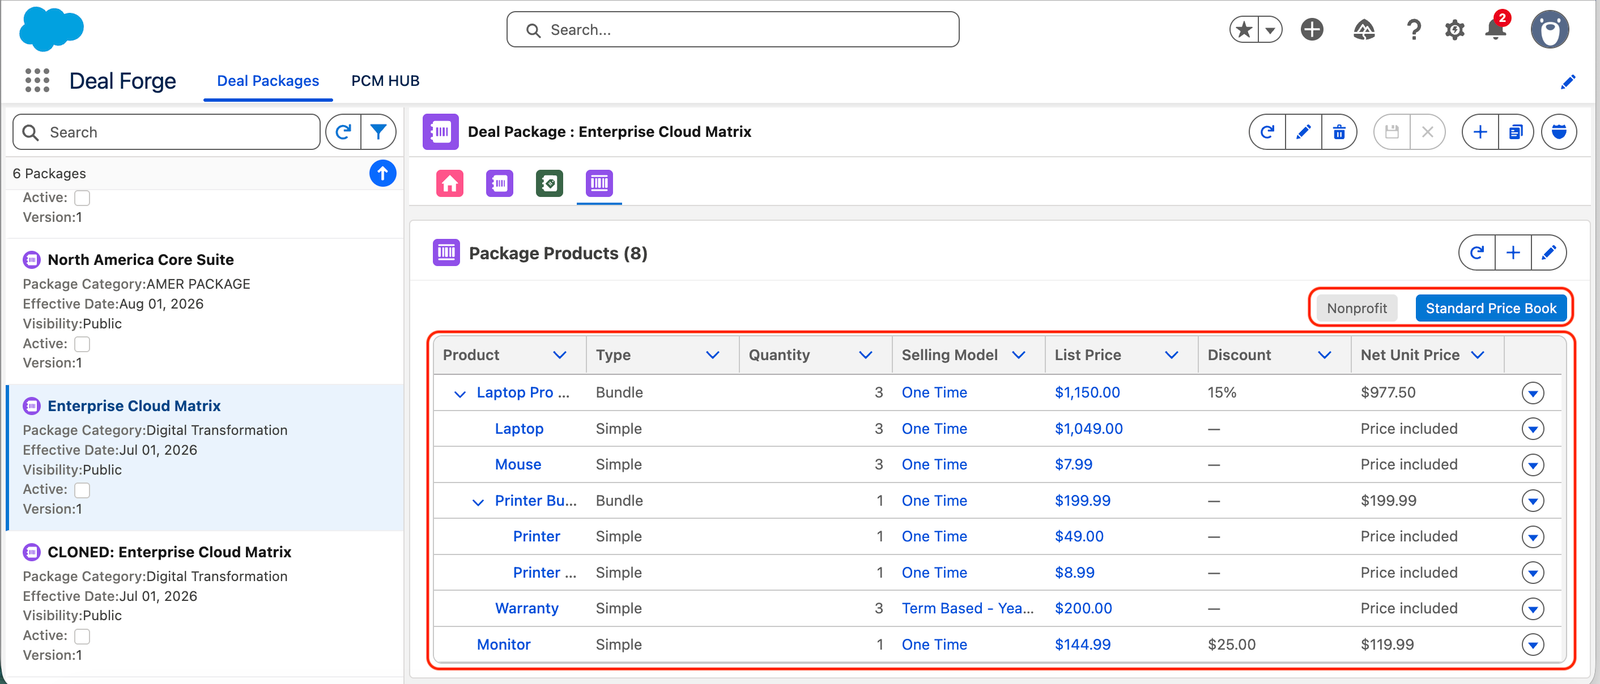
Task: Open the user profile avatar
Action: (x=1550, y=30)
